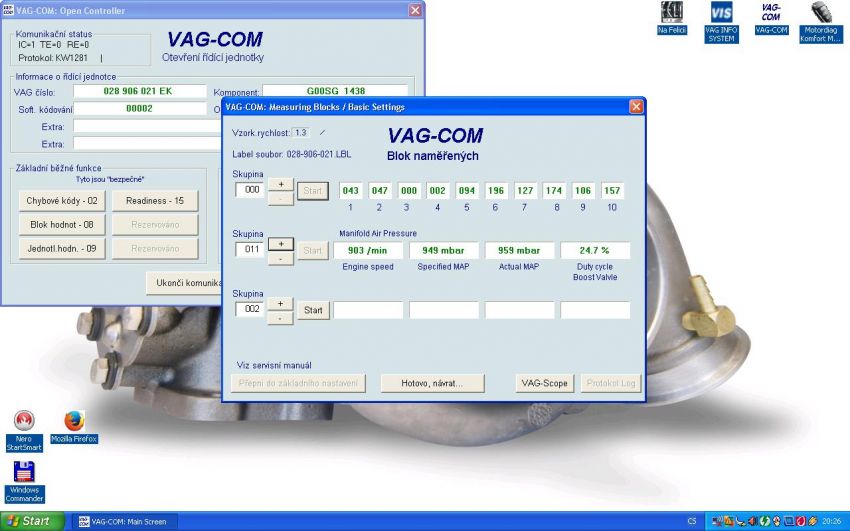This screenshot has width=850, height=531.
Task: Click the second Extra field
Action: (x=147, y=144)
